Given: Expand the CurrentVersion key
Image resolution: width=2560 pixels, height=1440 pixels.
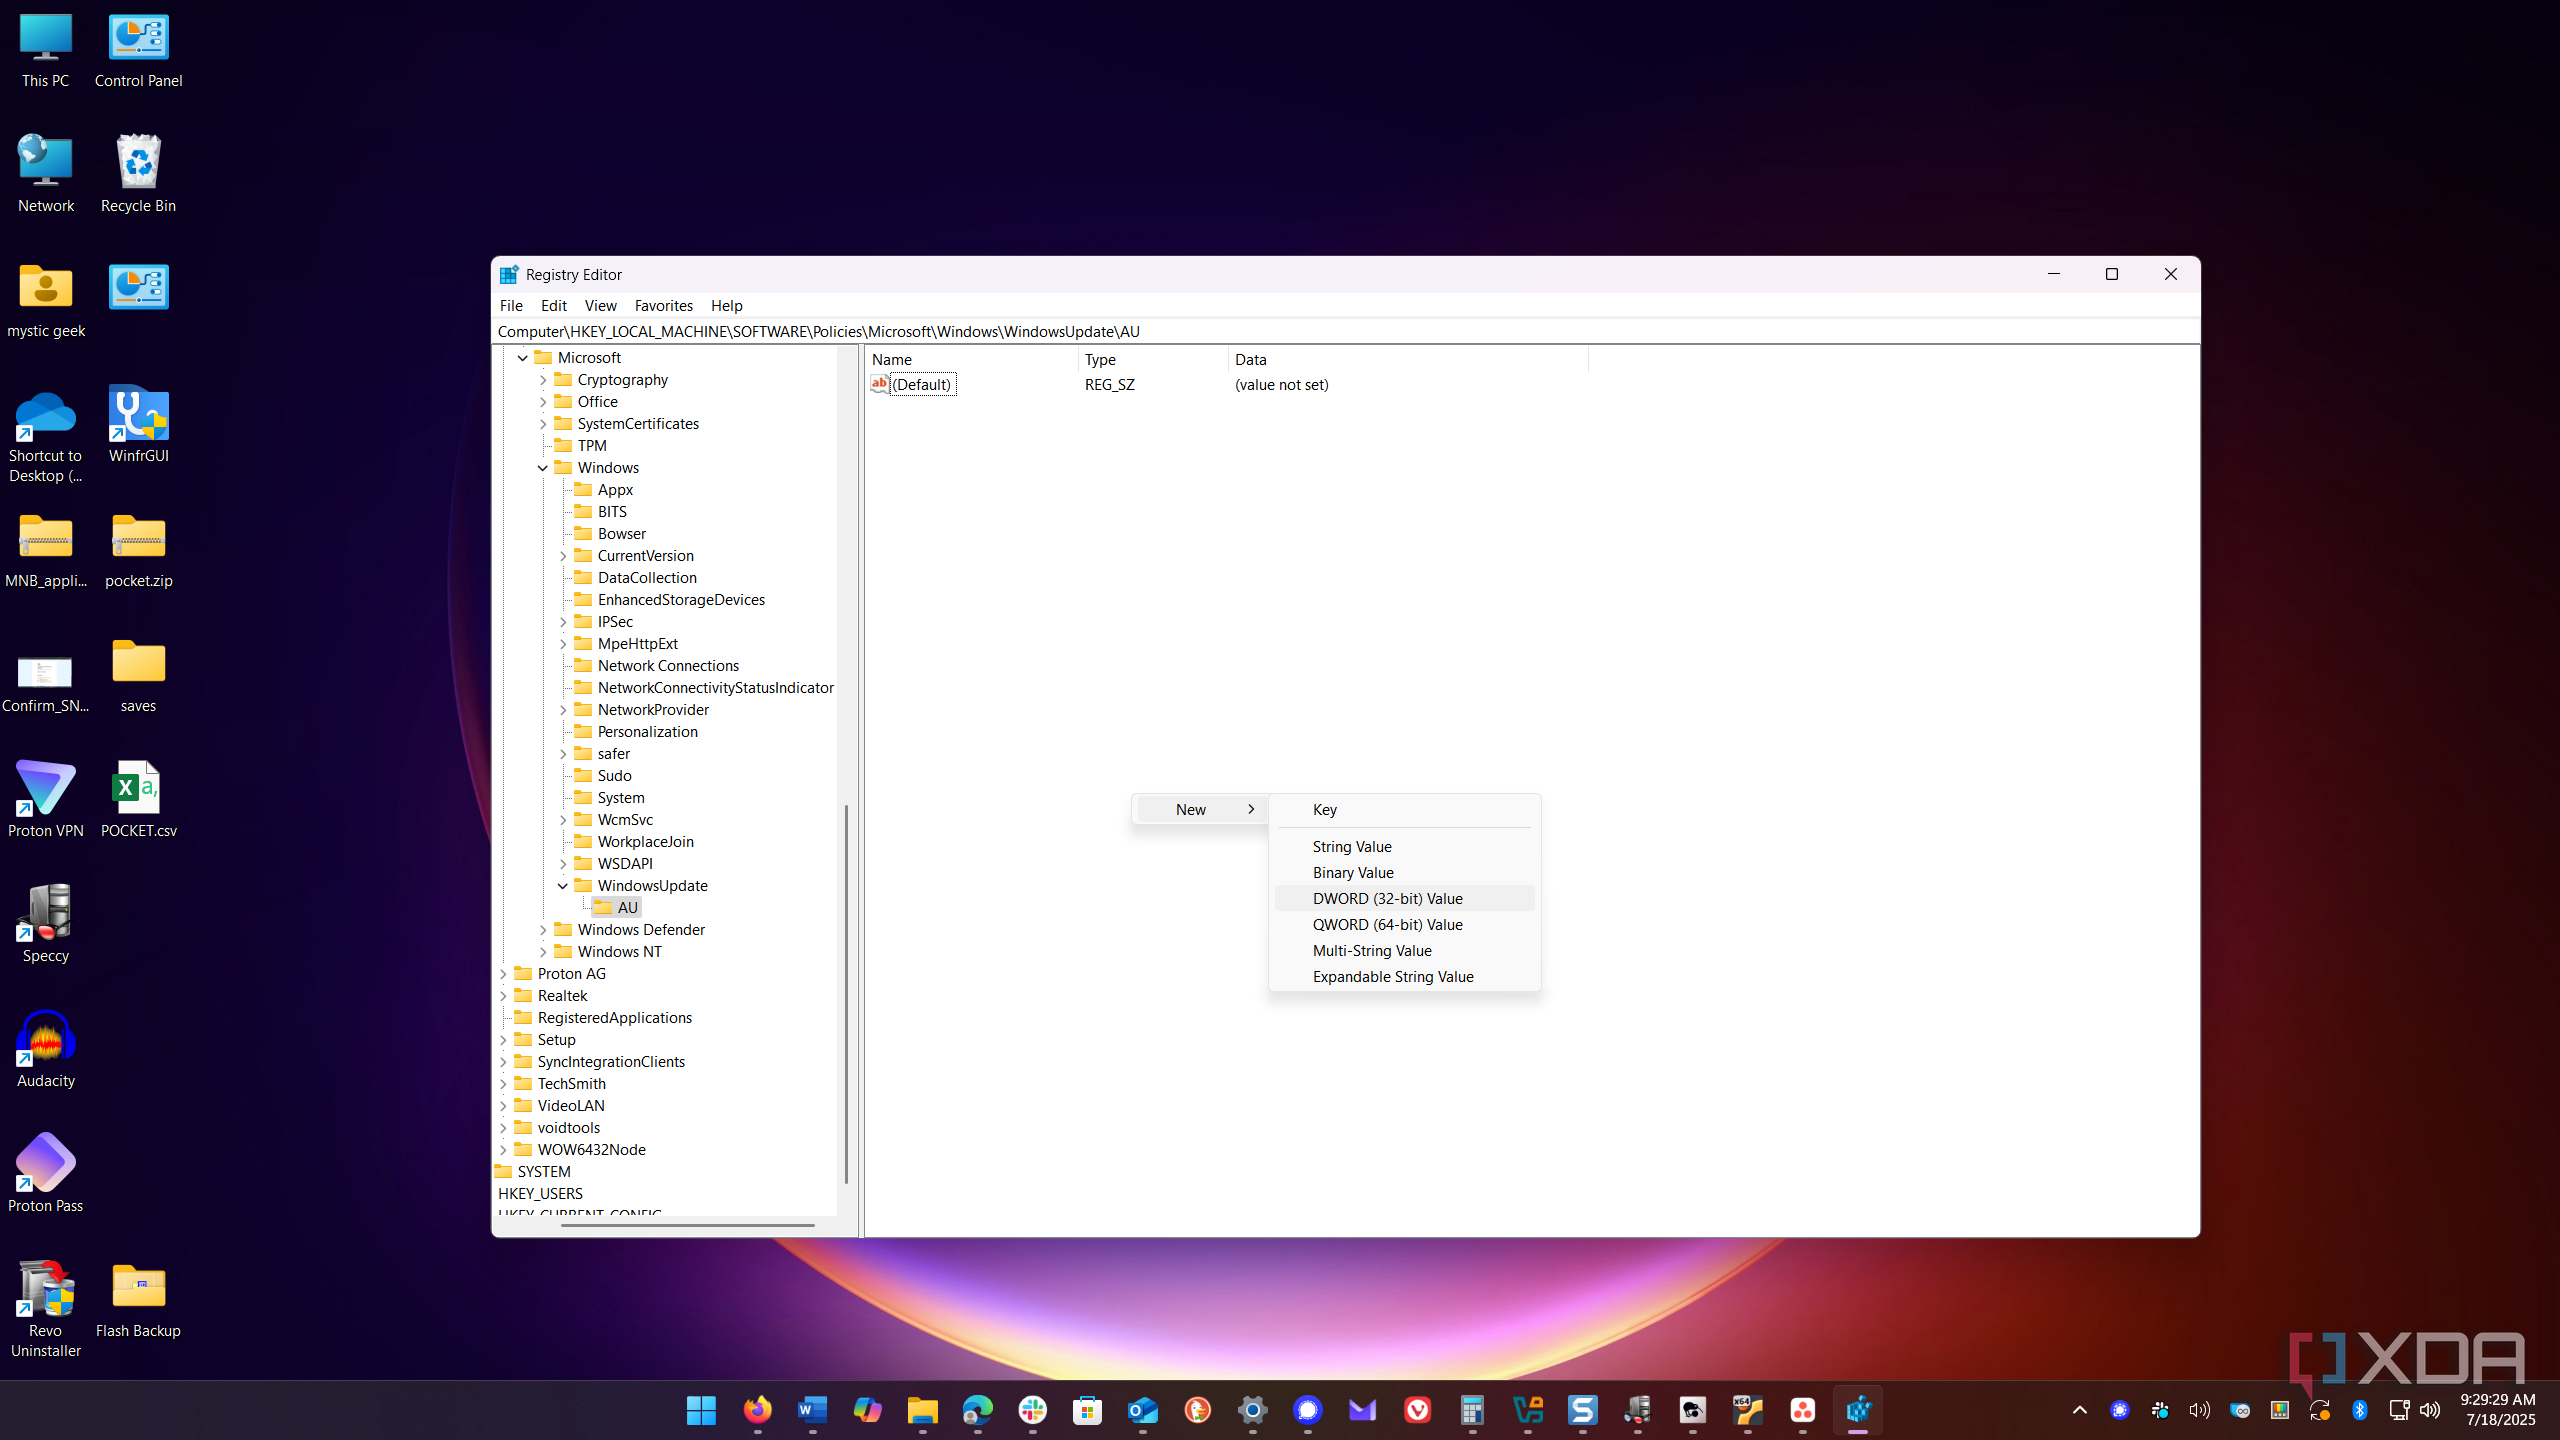Looking at the screenshot, I should [x=563, y=555].
